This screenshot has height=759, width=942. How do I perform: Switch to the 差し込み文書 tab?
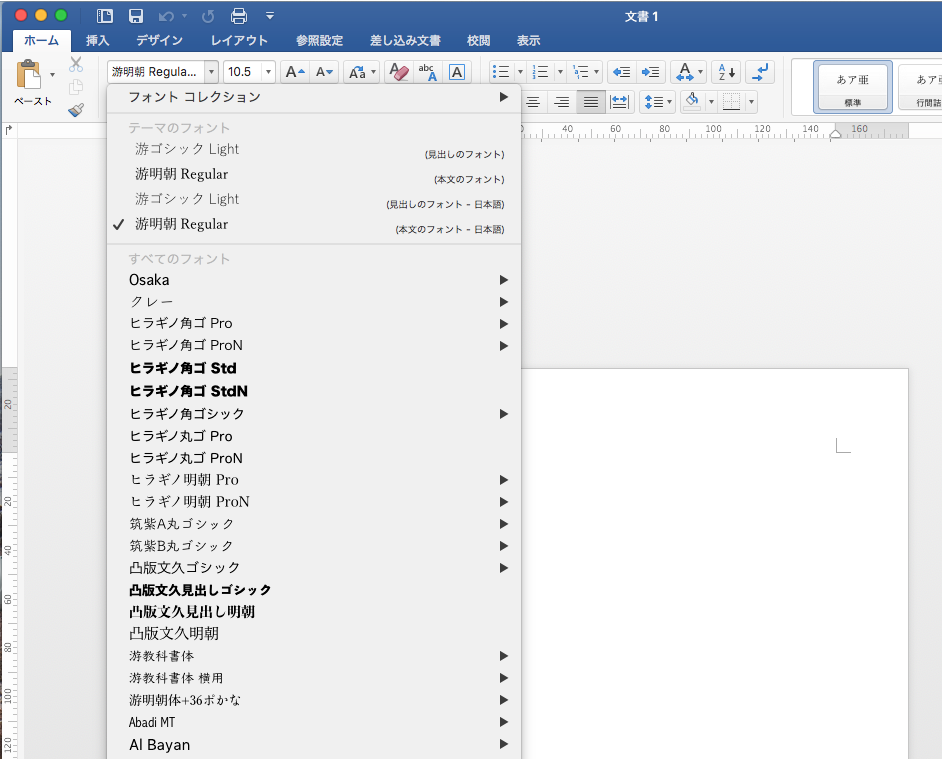tap(405, 40)
